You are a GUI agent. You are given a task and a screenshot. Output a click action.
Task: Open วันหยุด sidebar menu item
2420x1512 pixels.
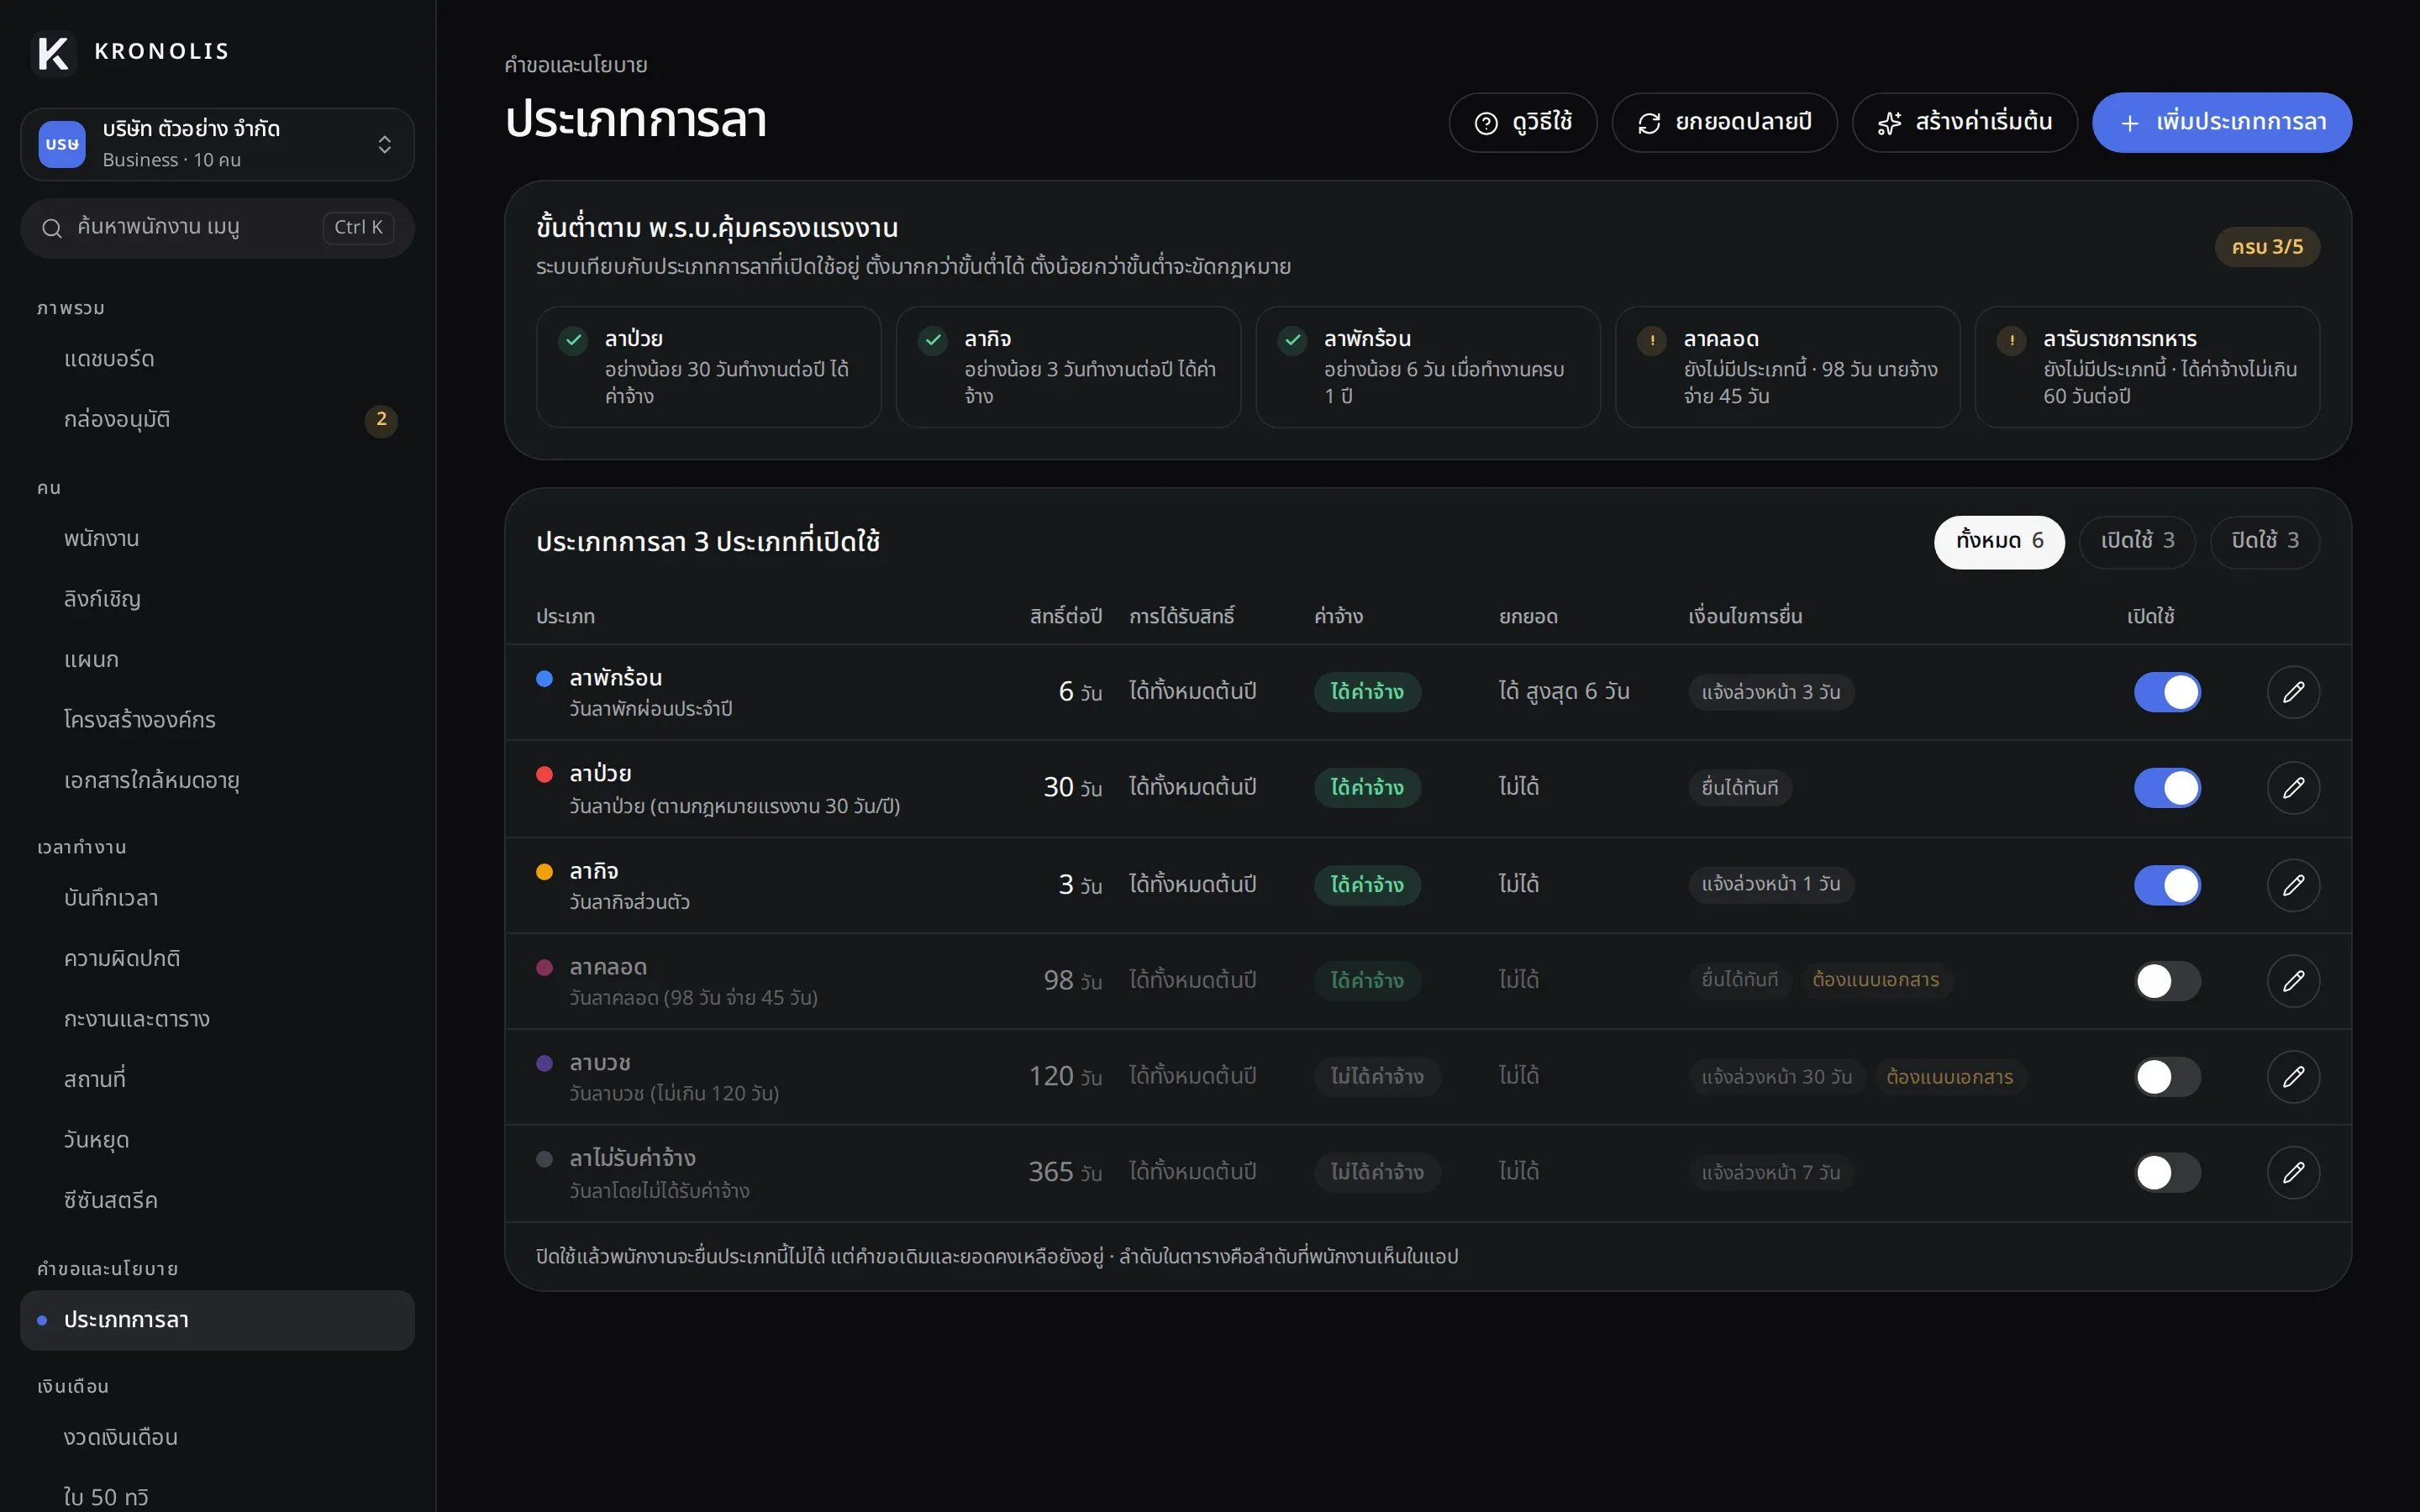(217, 1140)
